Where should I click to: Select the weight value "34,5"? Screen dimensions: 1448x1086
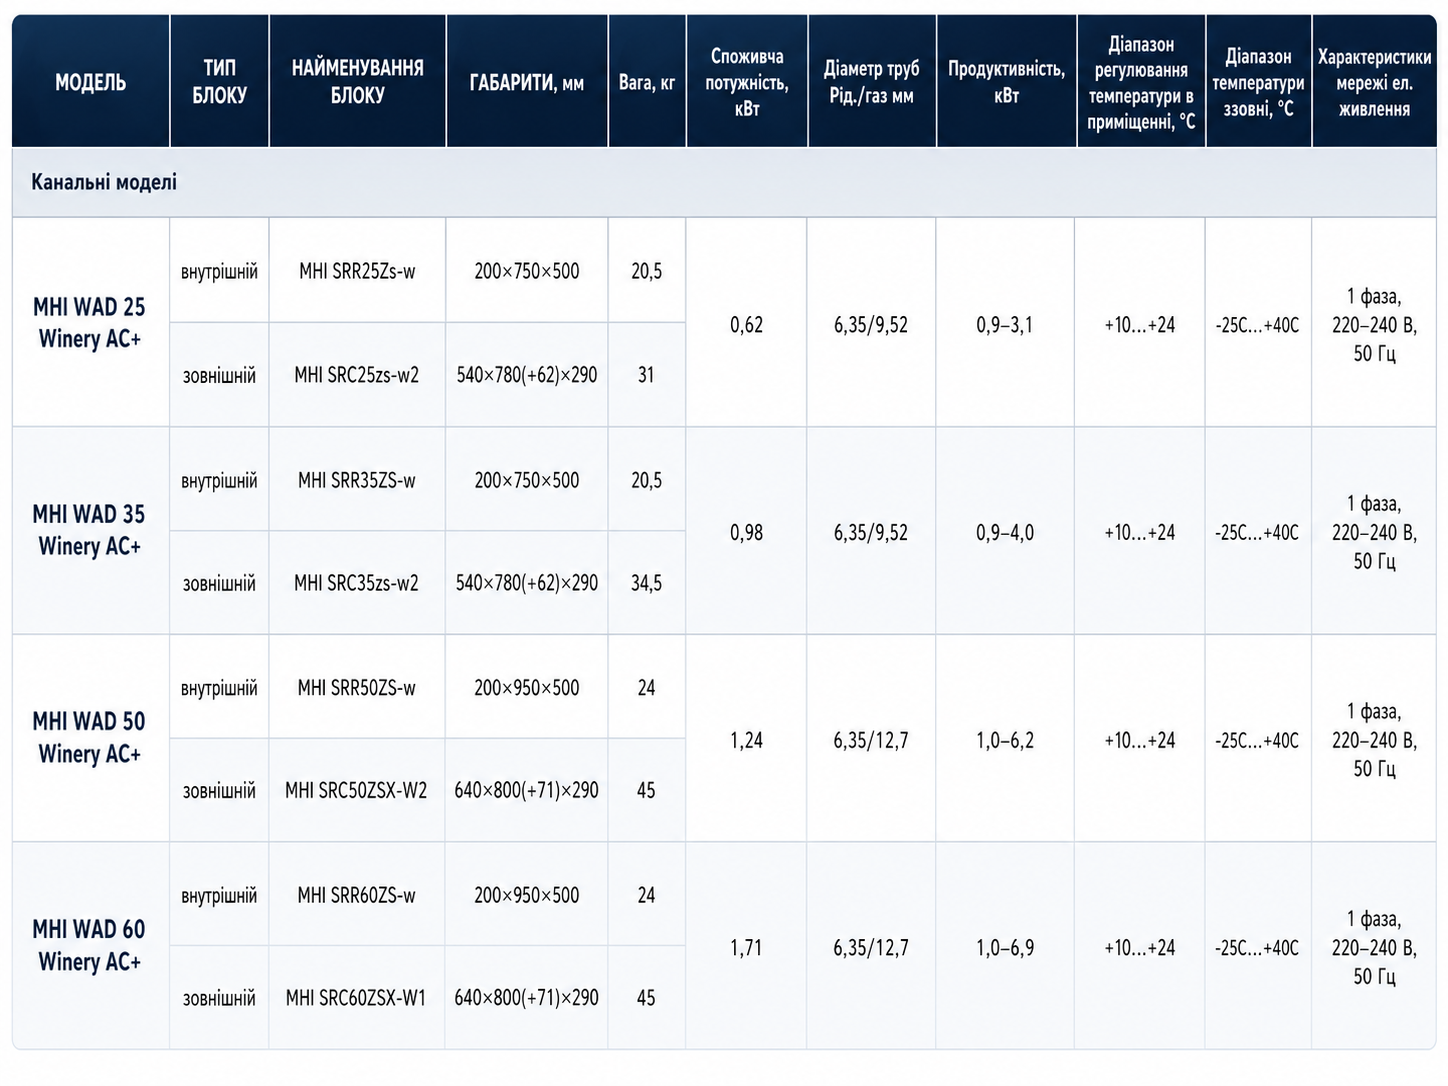tap(647, 583)
